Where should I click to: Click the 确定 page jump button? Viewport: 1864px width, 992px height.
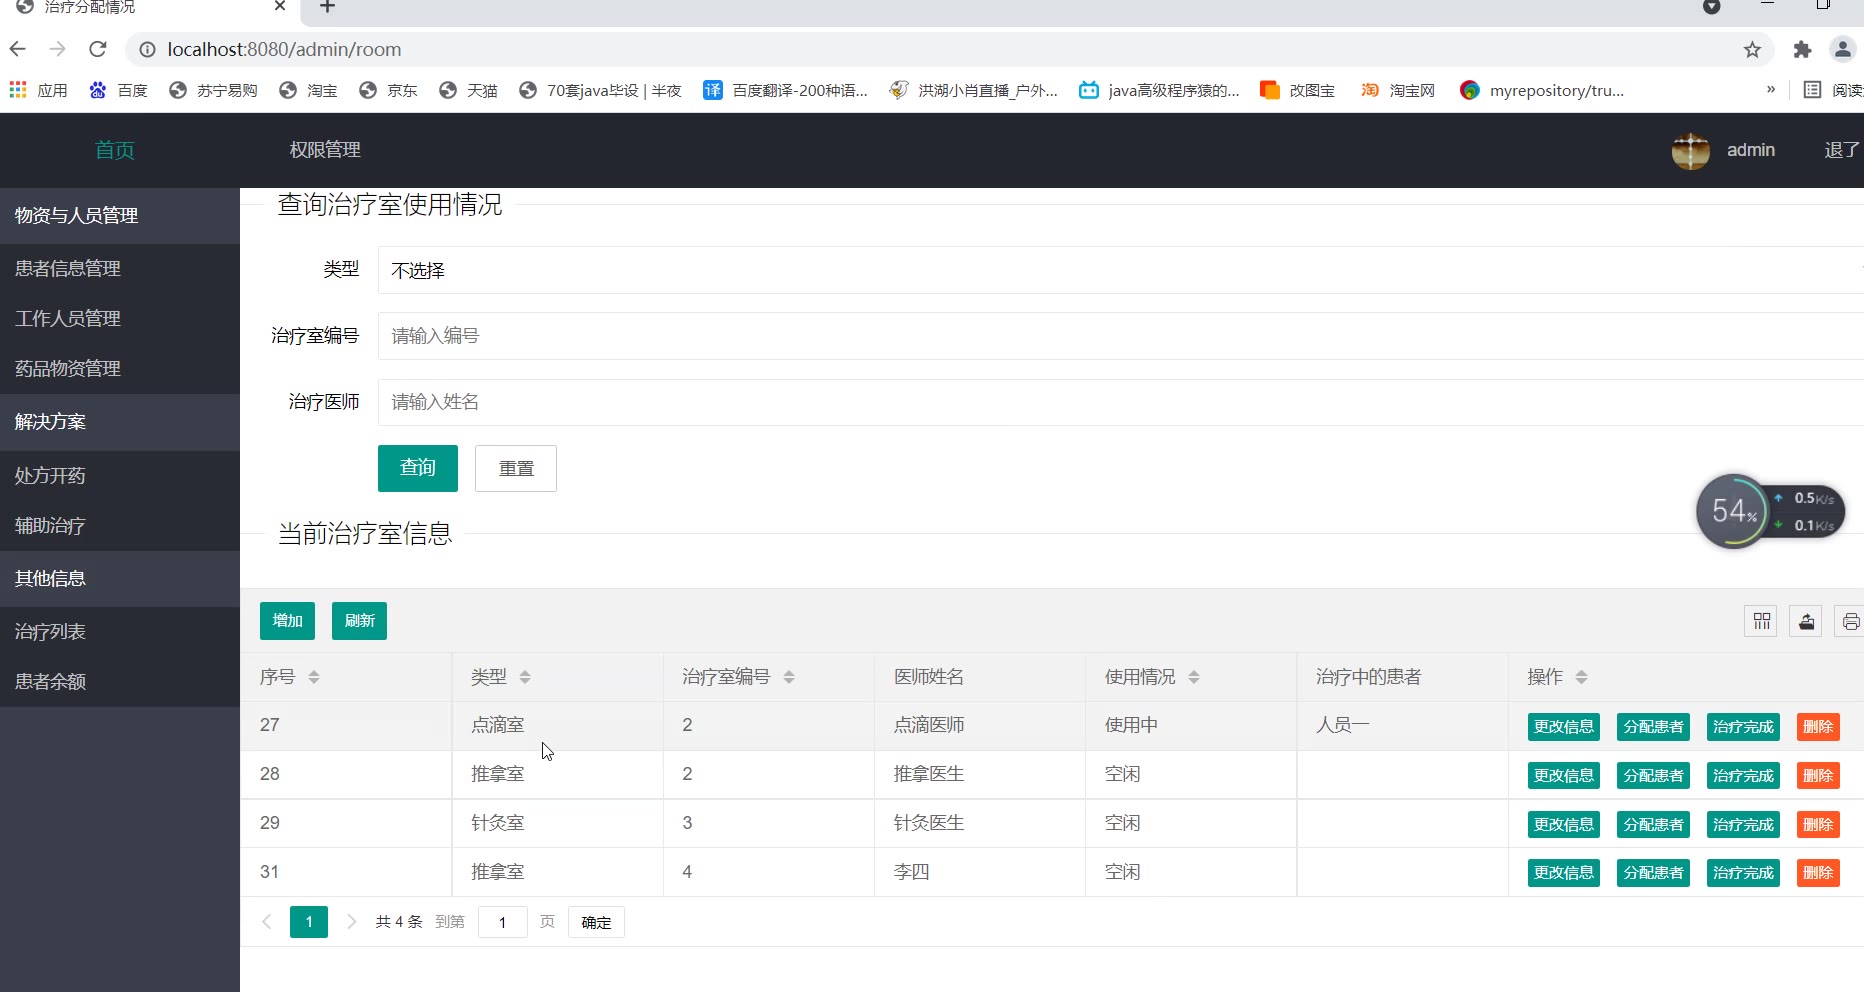click(x=596, y=922)
